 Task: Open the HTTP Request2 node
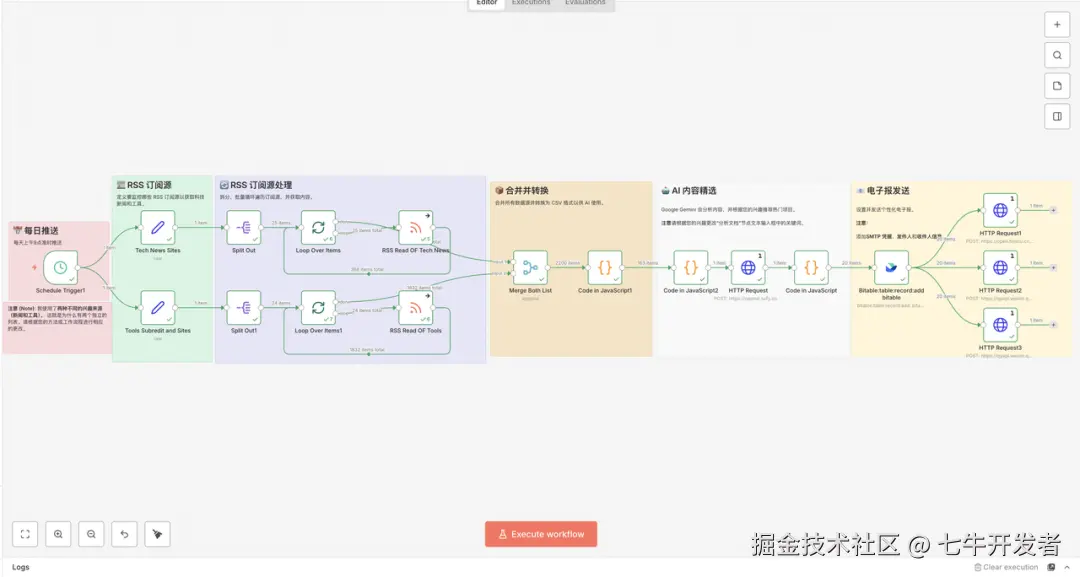pyautogui.click(x=1000, y=267)
